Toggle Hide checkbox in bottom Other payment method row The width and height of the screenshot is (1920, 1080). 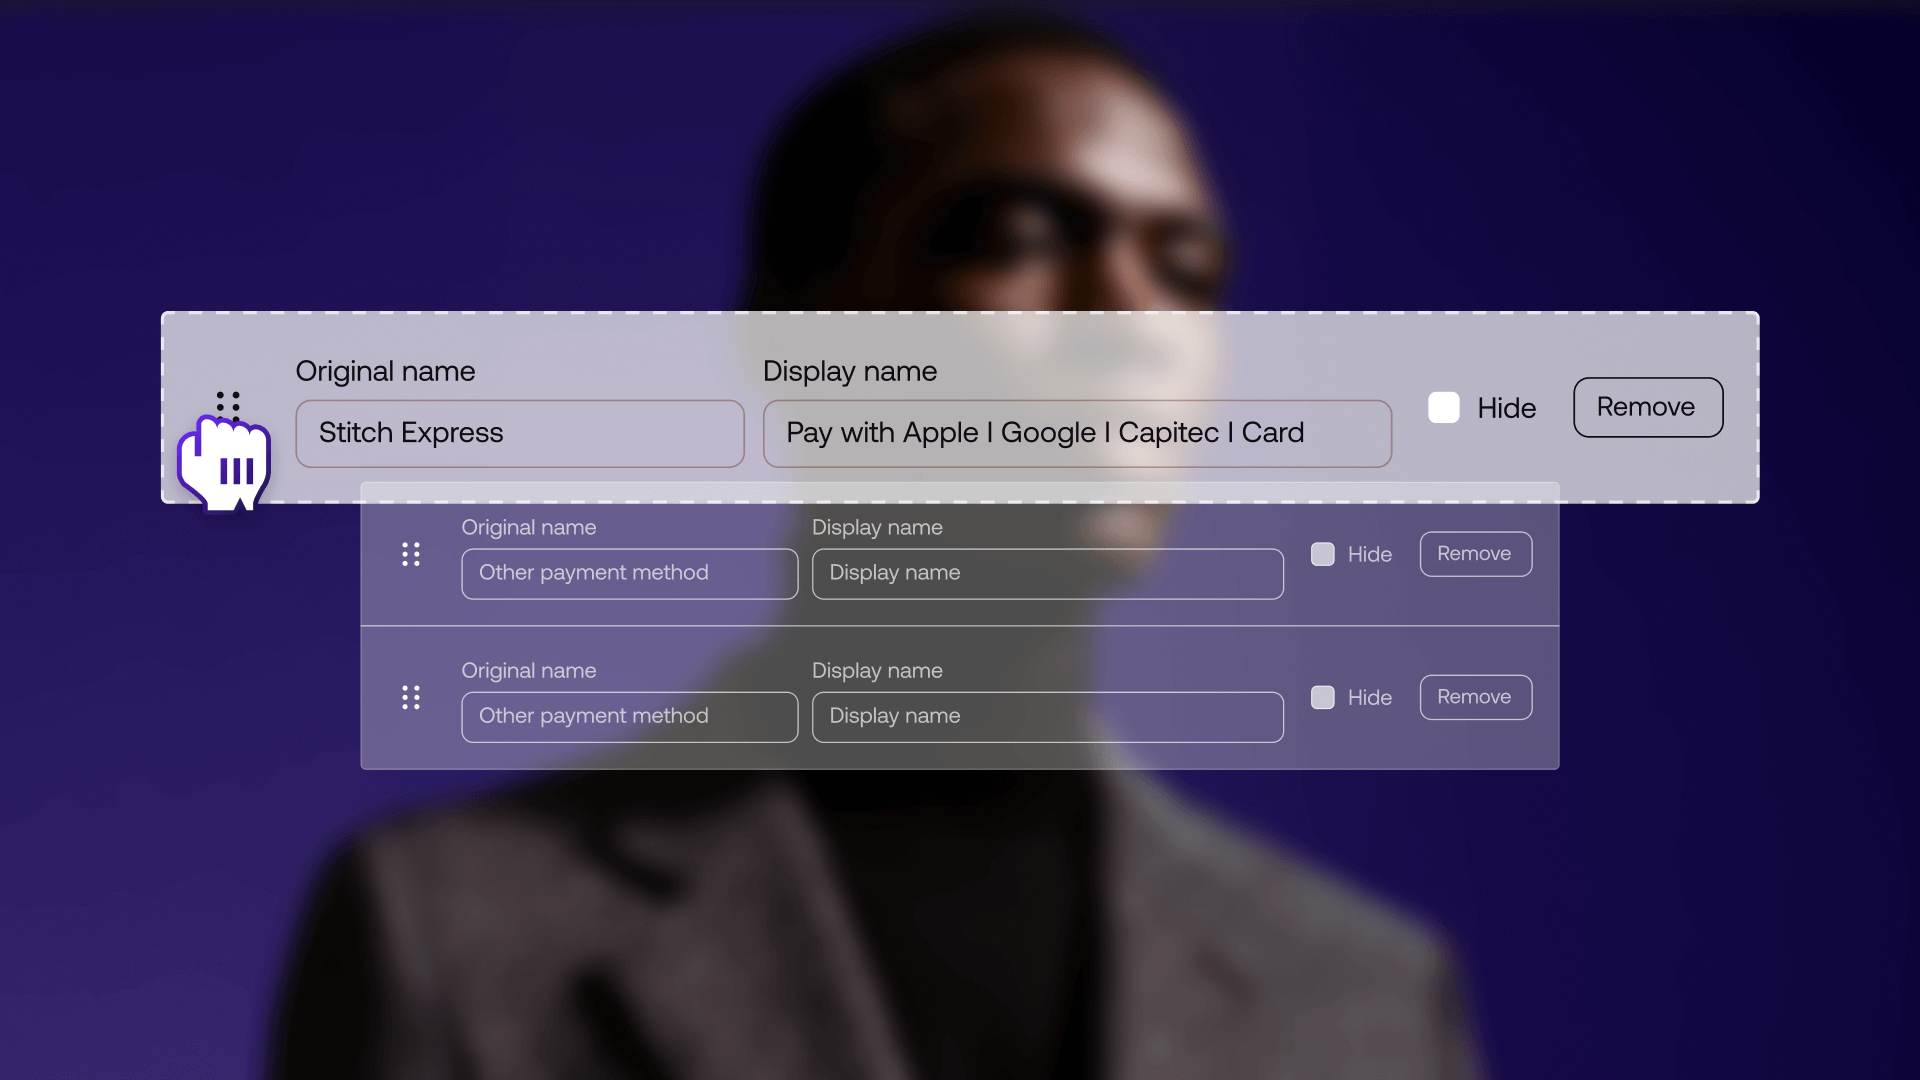[x=1323, y=697]
